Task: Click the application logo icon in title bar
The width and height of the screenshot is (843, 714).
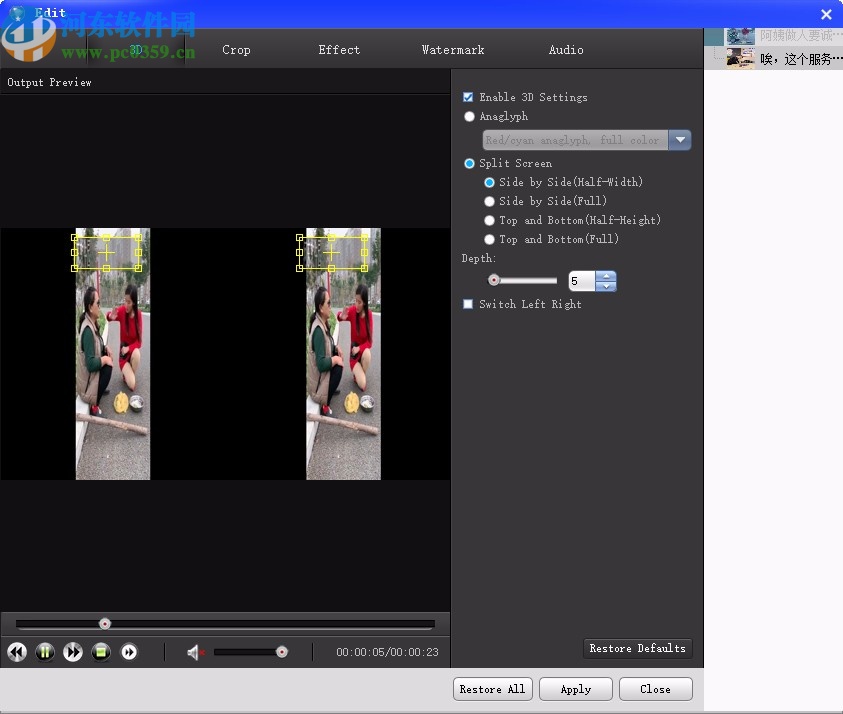Action: tap(17, 13)
